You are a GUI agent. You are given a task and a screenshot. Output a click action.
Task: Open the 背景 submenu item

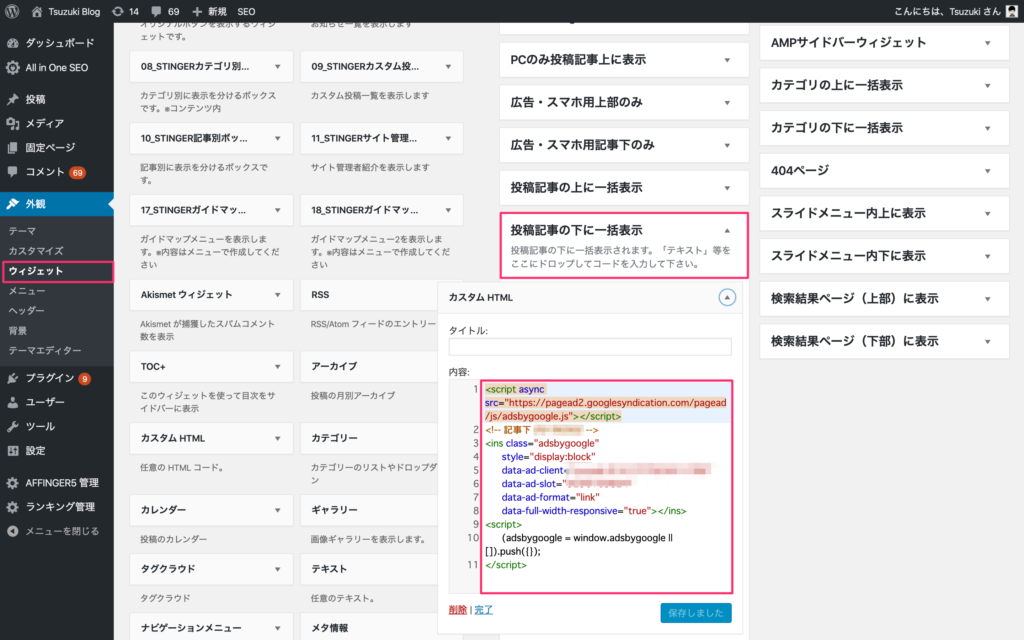(18, 331)
